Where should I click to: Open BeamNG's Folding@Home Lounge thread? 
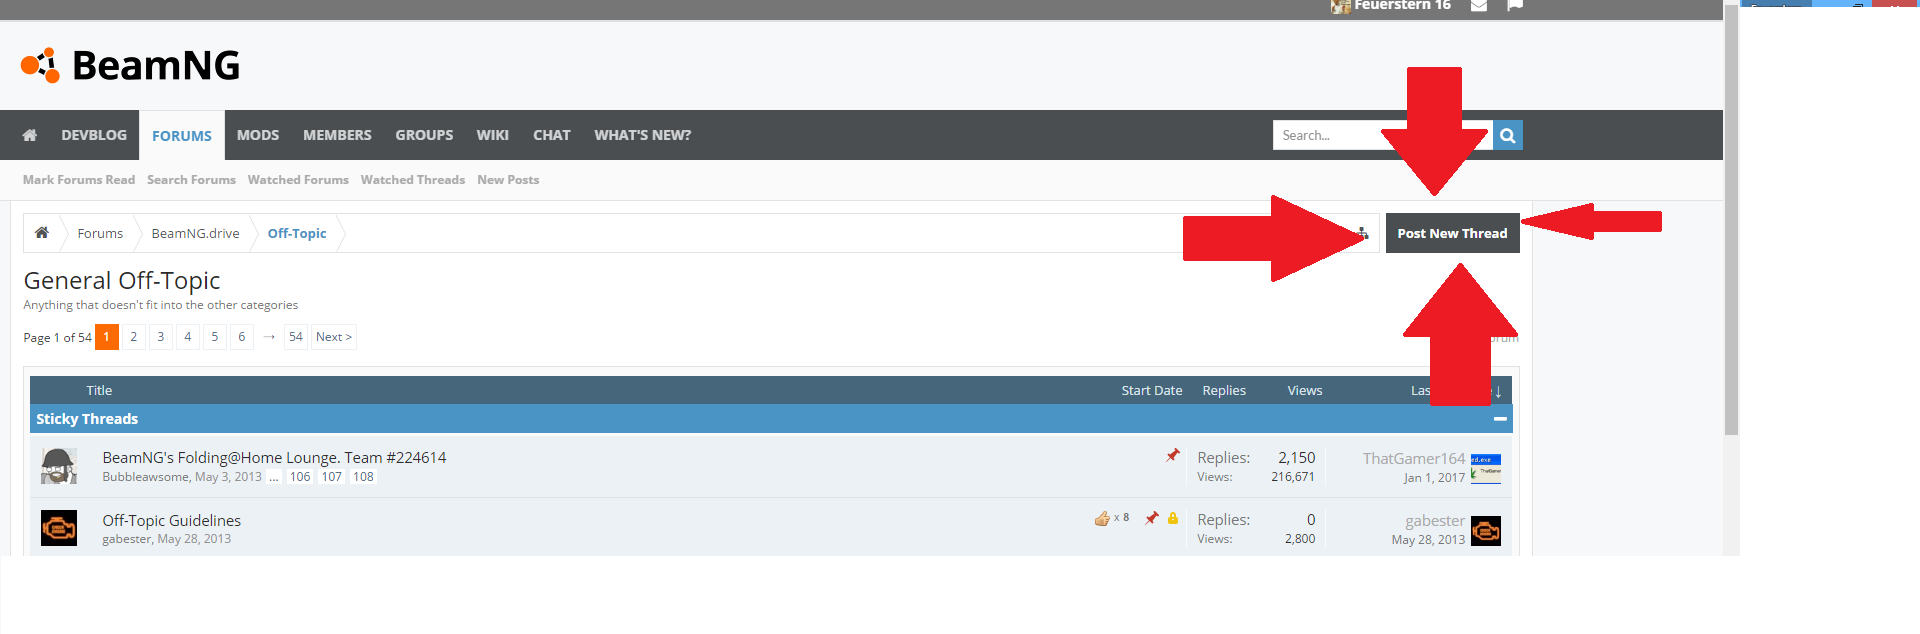point(274,457)
